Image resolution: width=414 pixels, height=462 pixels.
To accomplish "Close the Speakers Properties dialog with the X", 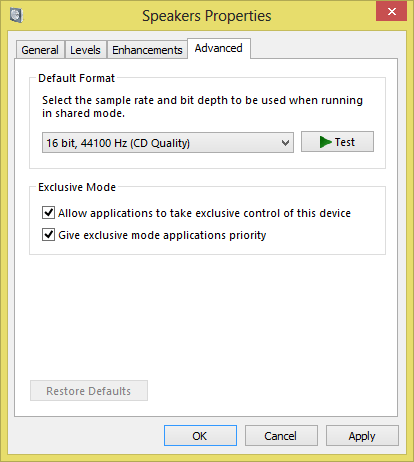I will pyautogui.click(x=392, y=11).
